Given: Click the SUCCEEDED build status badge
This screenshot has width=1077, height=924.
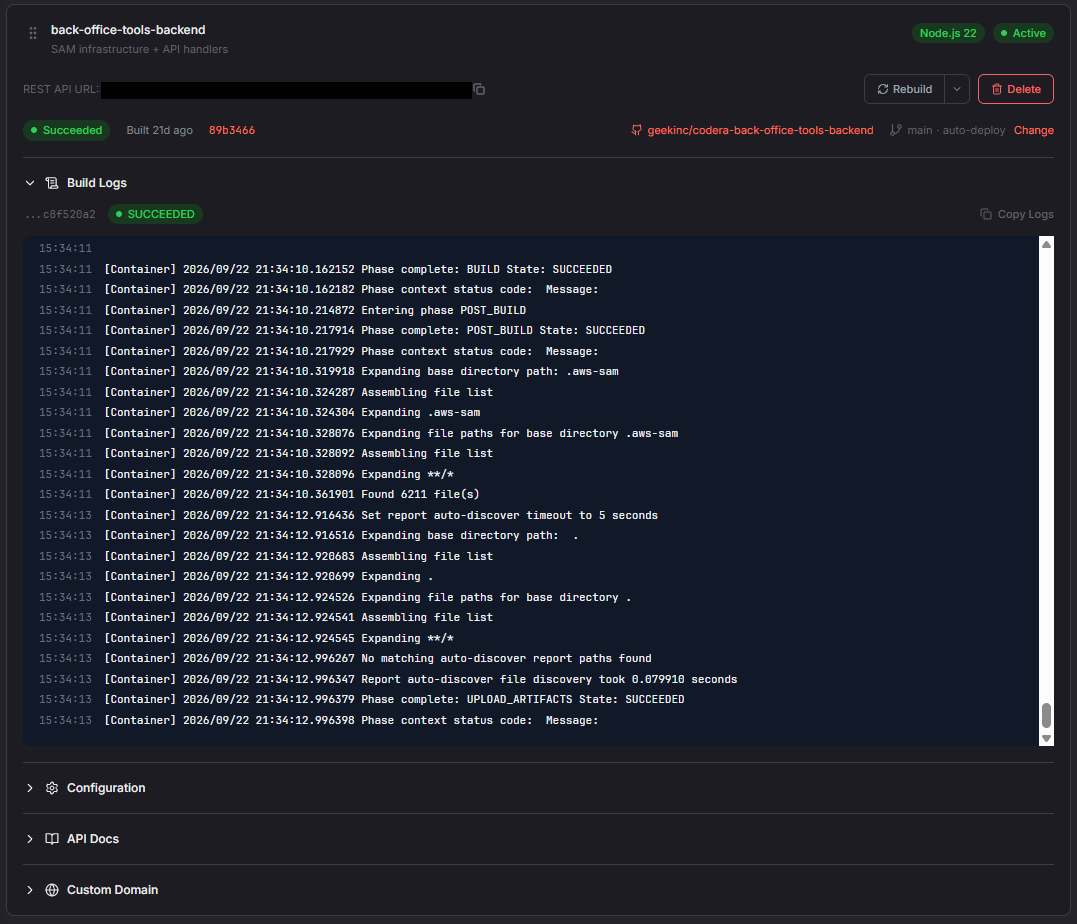Looking at the screenshot, I should coord(155,214).
